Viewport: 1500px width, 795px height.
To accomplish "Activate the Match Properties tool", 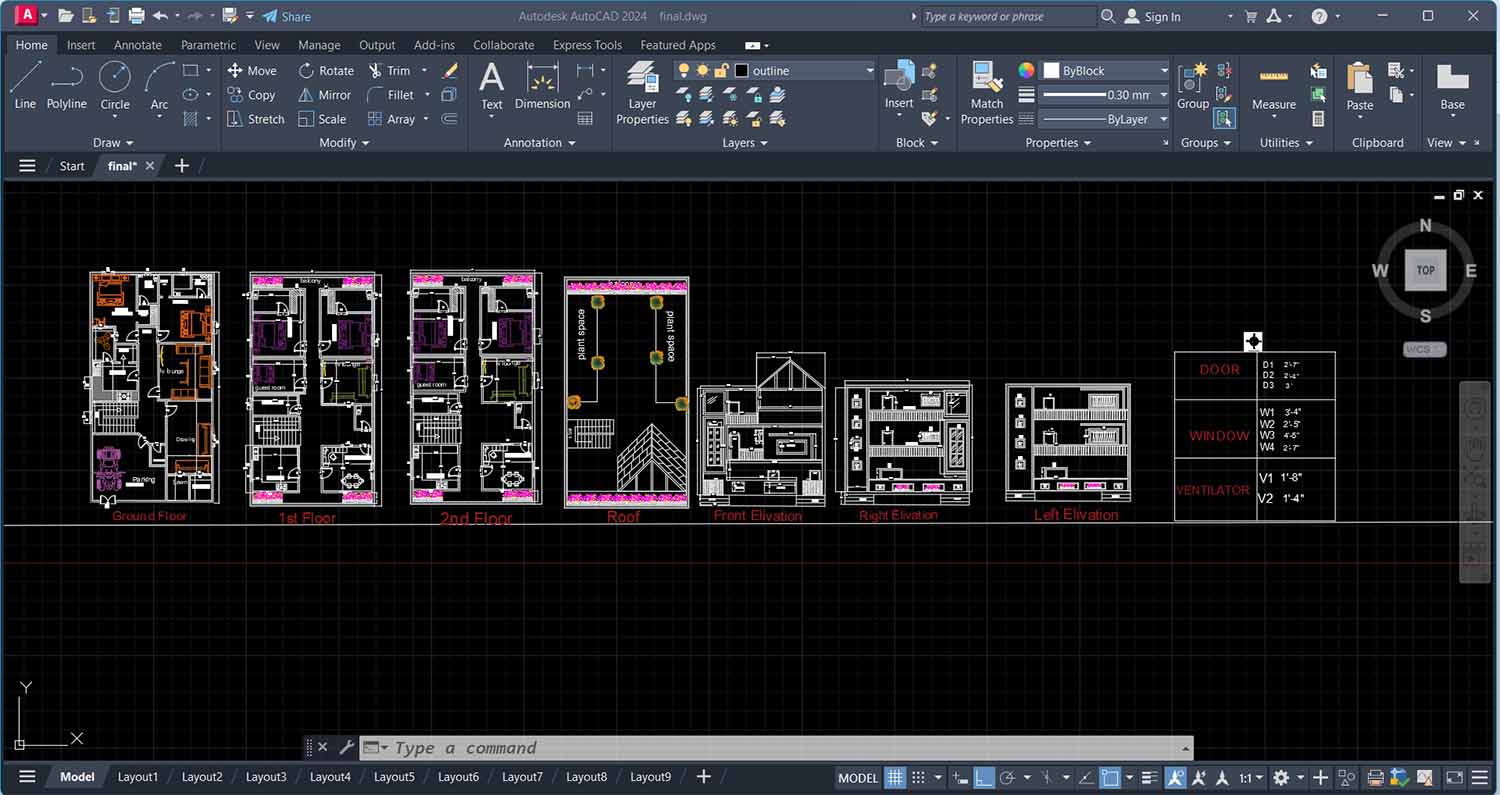I will pyautogui.click(x=986, y=88).
